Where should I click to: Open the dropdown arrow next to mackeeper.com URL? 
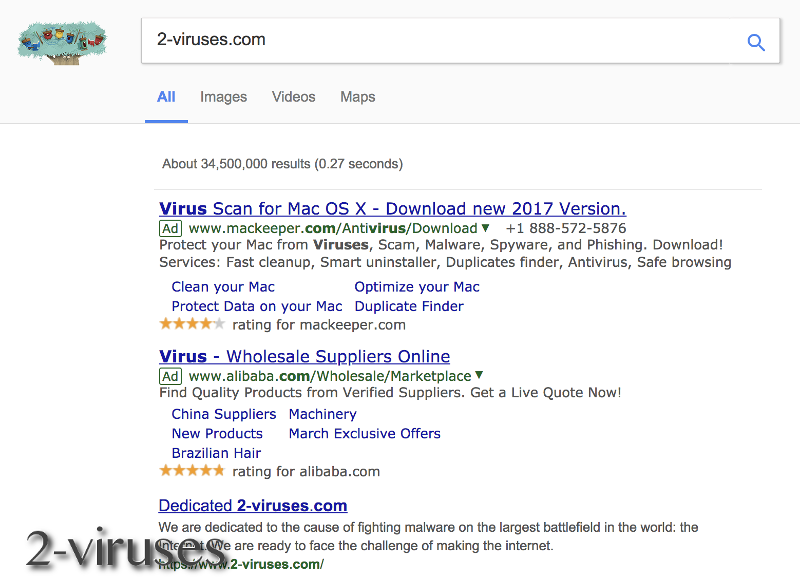point(487,228)
